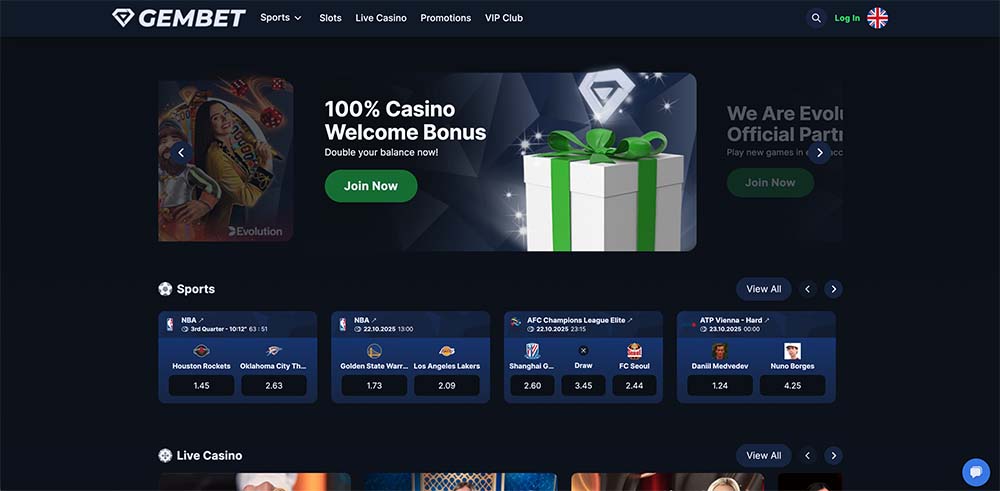Open the live chat bubble
The image size is (1000, 491).
coord(975,473)
